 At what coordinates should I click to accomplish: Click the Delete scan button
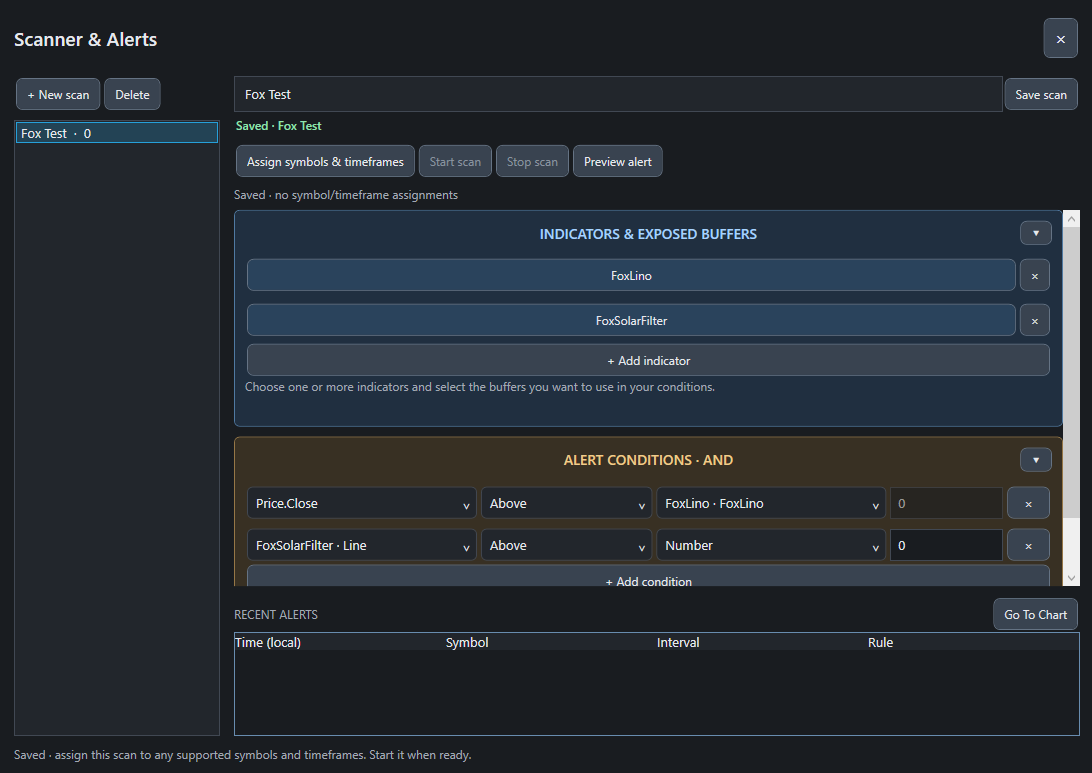coord(132,95)
